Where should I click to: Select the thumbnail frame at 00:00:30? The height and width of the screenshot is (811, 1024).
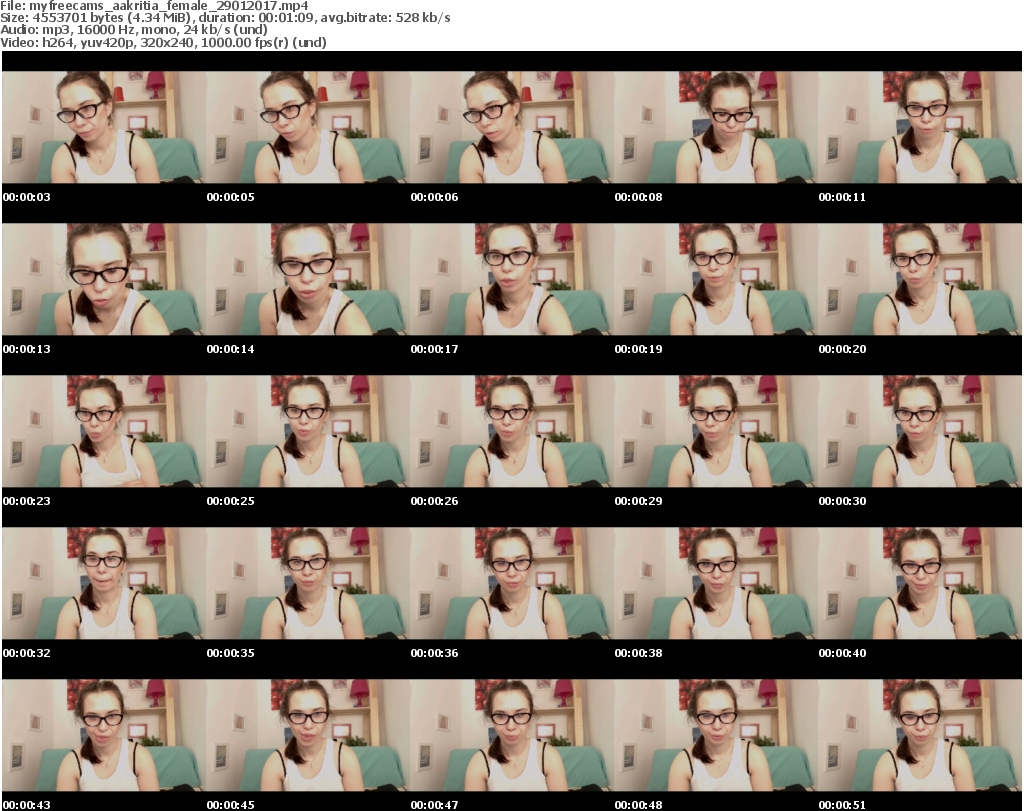[920, 432]
